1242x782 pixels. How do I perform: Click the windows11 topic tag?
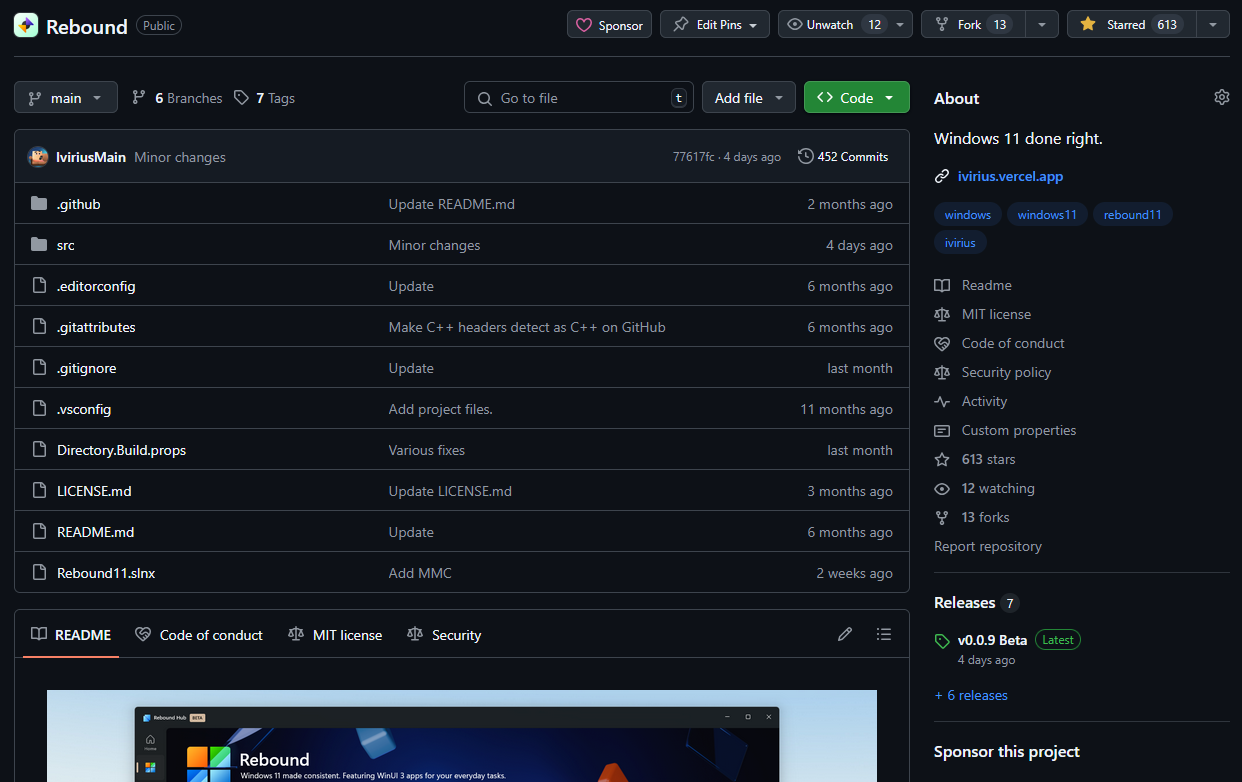pyautogui.click(x=1047, y=214)
